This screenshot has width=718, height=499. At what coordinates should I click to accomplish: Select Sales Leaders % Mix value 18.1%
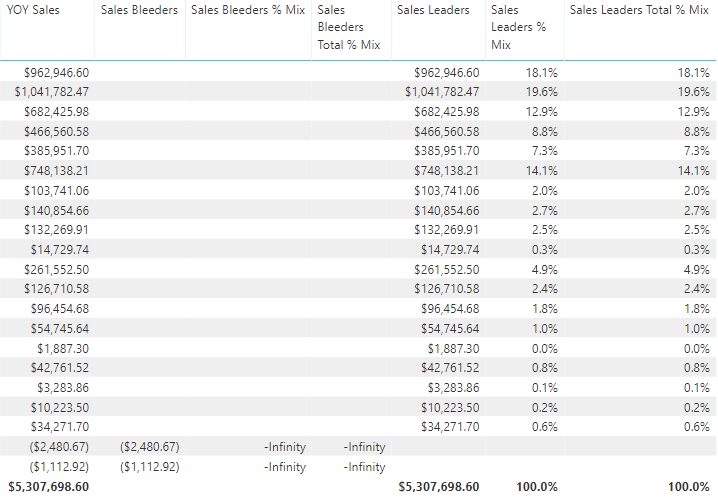coord(542,73)
